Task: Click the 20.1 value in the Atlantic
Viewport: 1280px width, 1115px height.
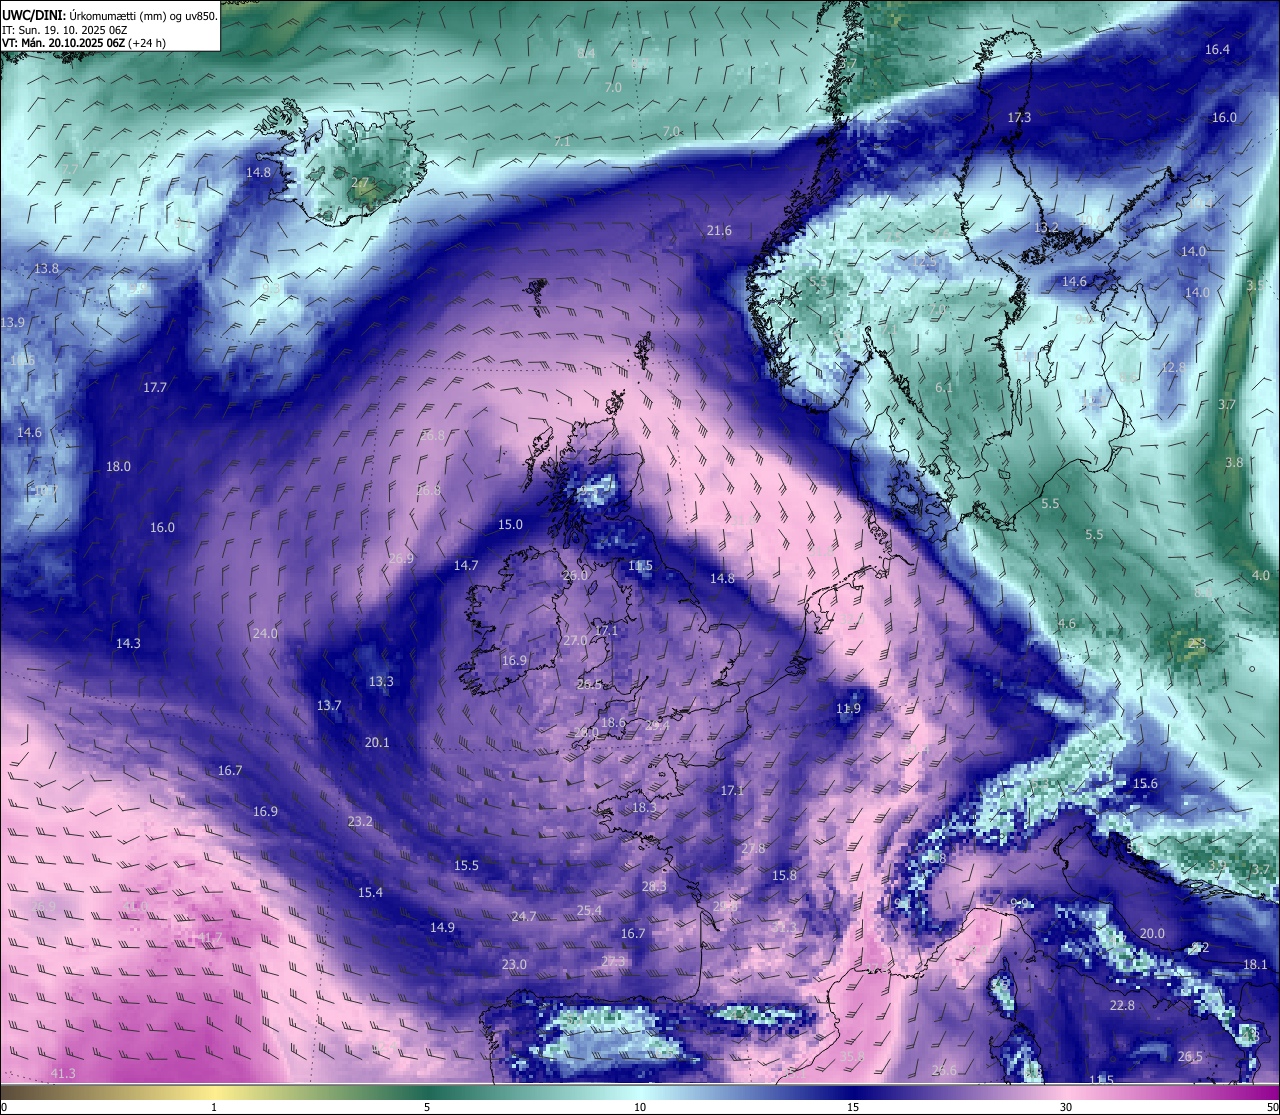Action: [x=377, y=742]
